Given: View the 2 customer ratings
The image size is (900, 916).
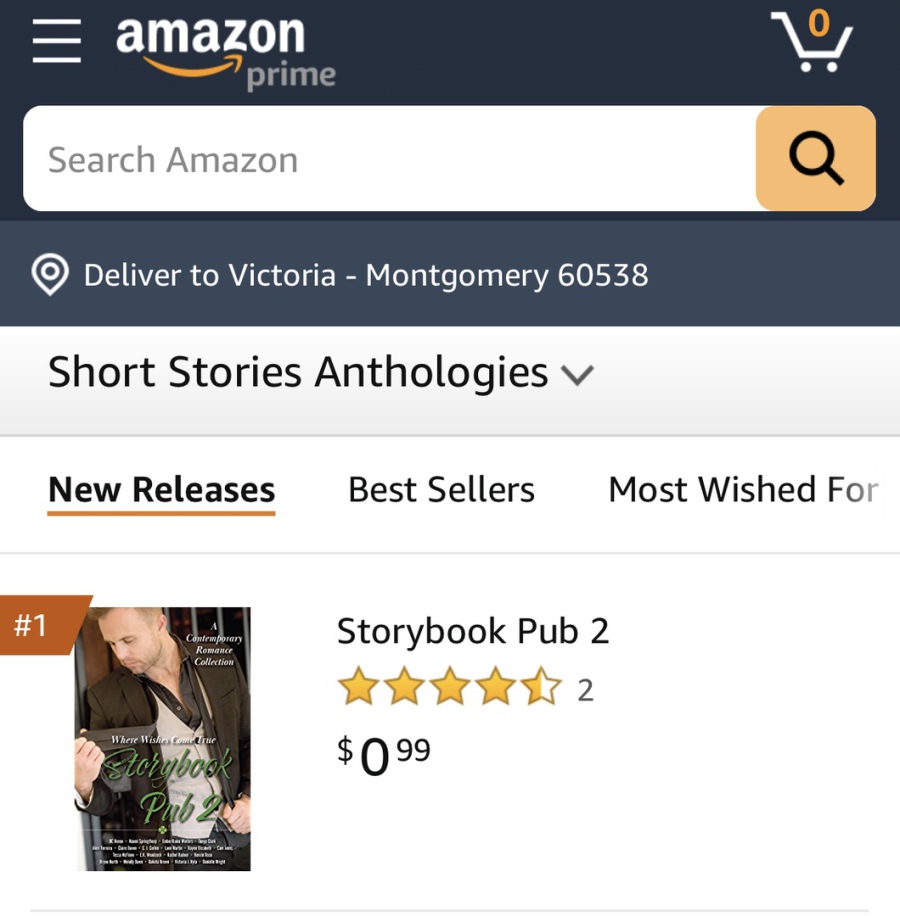Looking at the screenshot, I should 585,690.
